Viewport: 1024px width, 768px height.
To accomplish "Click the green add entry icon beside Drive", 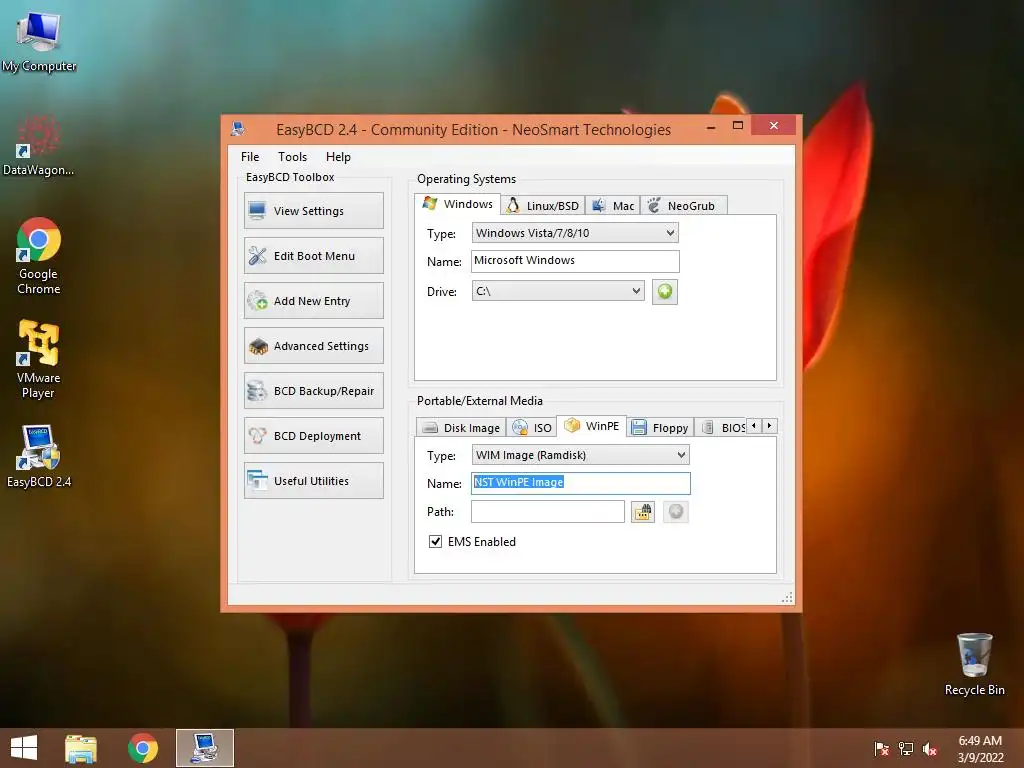I will coord(664,291).
